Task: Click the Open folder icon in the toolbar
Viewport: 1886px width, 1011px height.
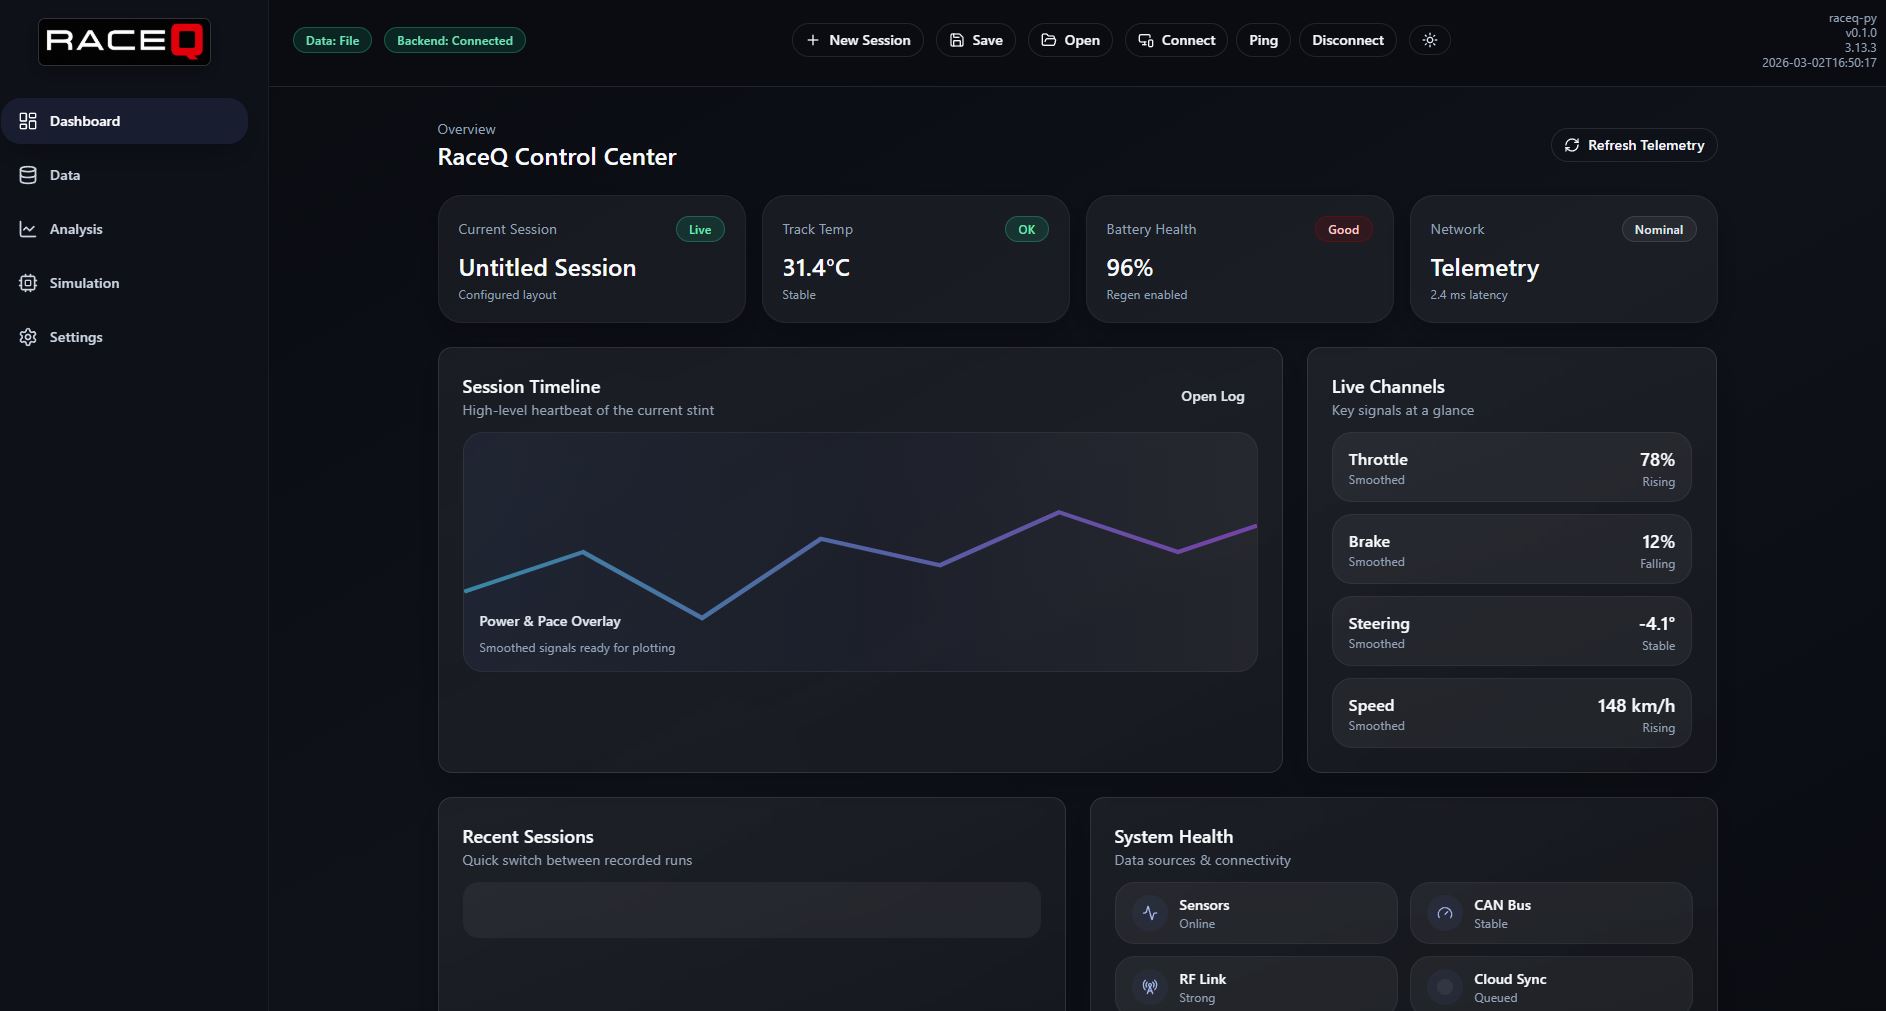Action: 1046,40
